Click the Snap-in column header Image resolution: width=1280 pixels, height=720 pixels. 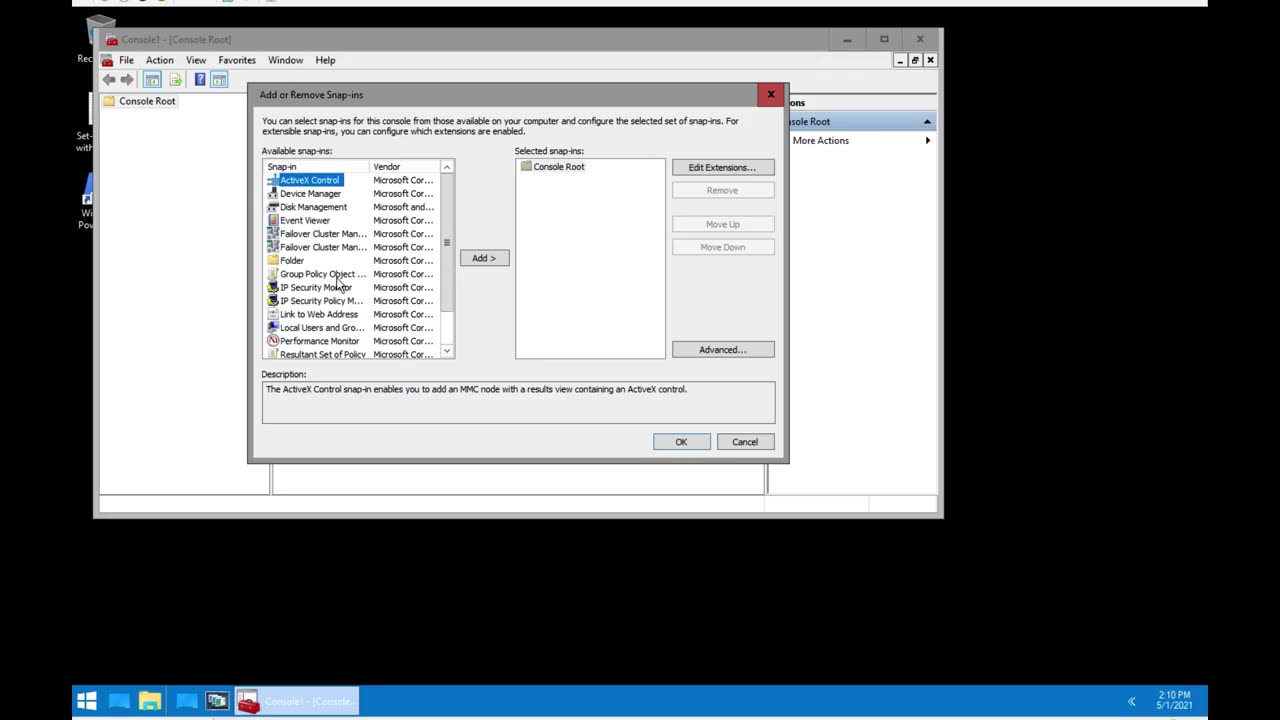(x=316, y=167)
